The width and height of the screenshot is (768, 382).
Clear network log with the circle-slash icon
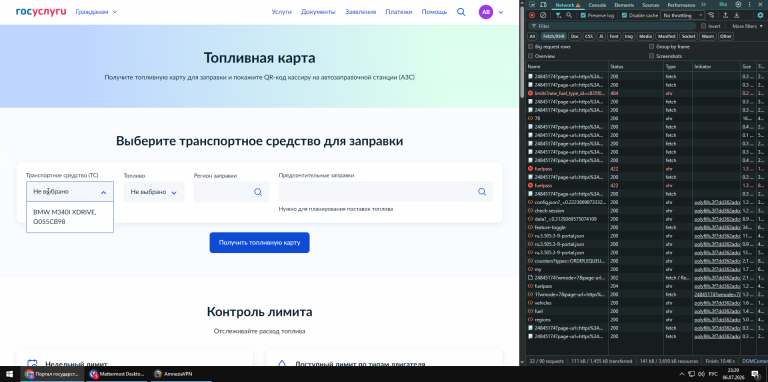click(x=543, y=15)
